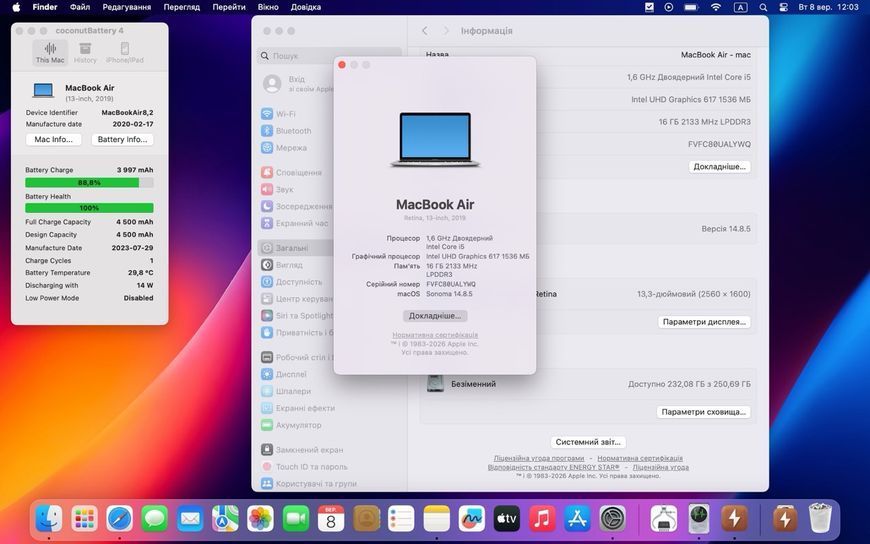Launch Apple TV from the Dock
Screen dimensions: 870x544
(x=507, y=520)
